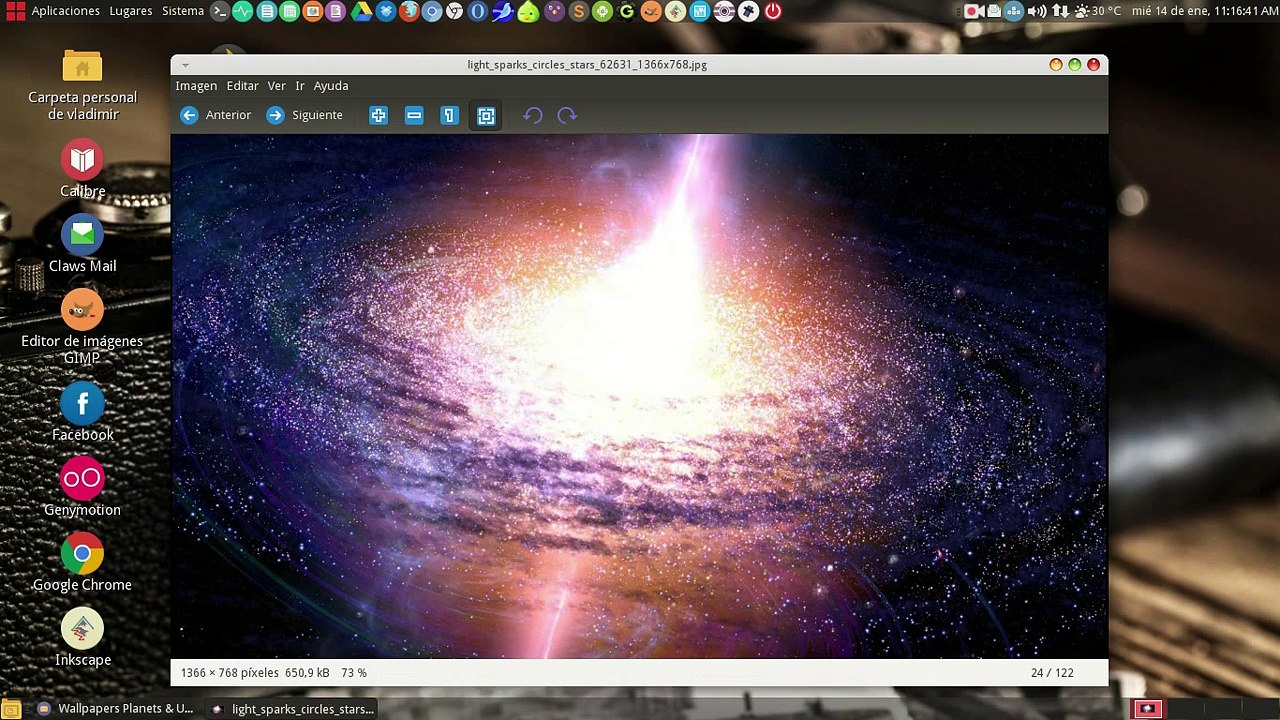Open the calendar from the date and clock

point(1204,11)
